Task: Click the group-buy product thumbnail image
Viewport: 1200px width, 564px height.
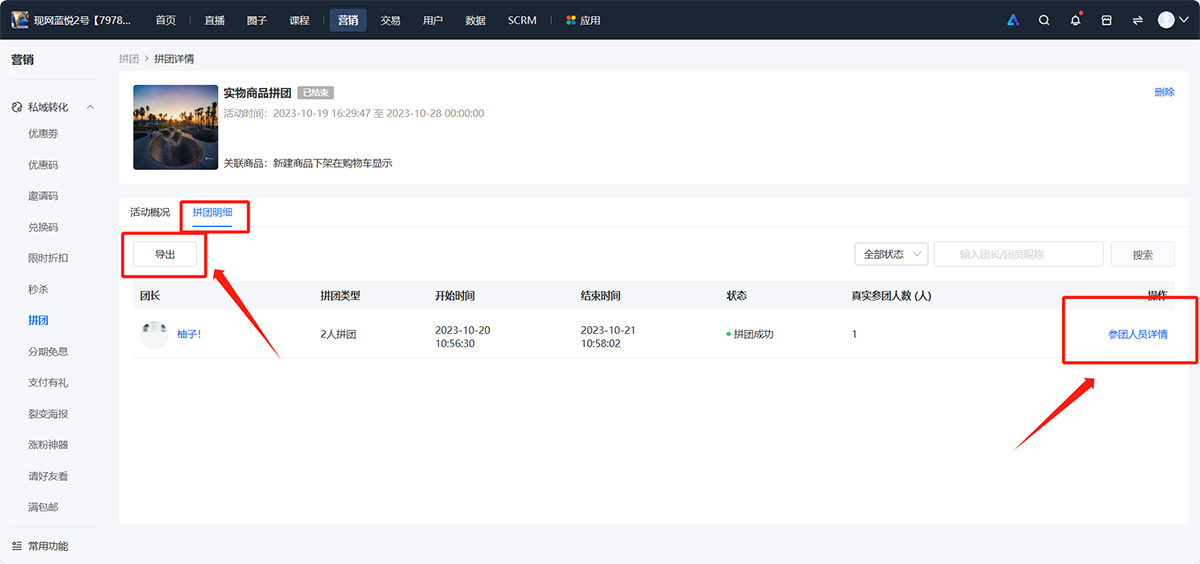Action: pos(176,127)
